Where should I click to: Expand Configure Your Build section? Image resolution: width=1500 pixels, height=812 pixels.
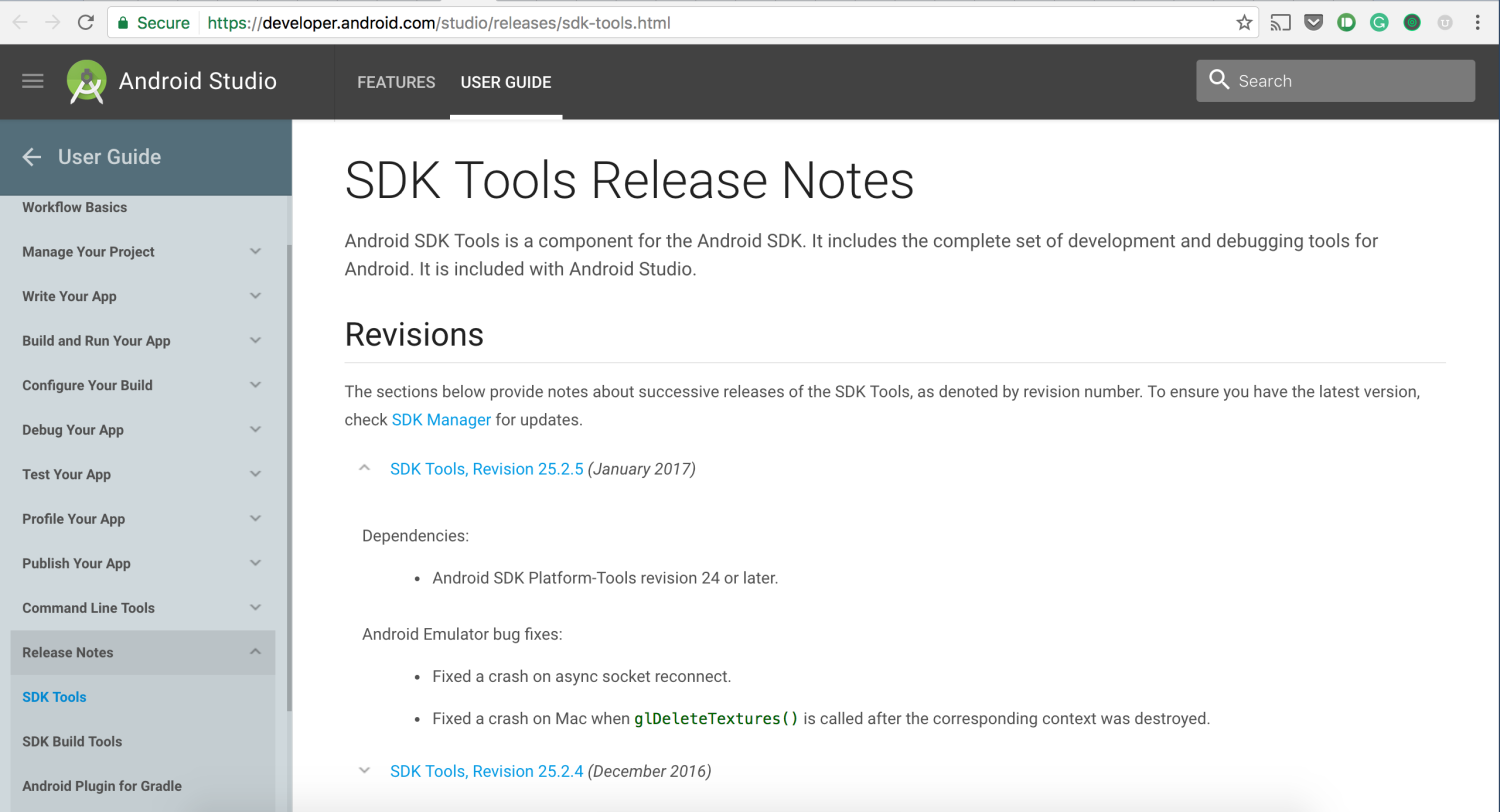[x=255, y=385]
